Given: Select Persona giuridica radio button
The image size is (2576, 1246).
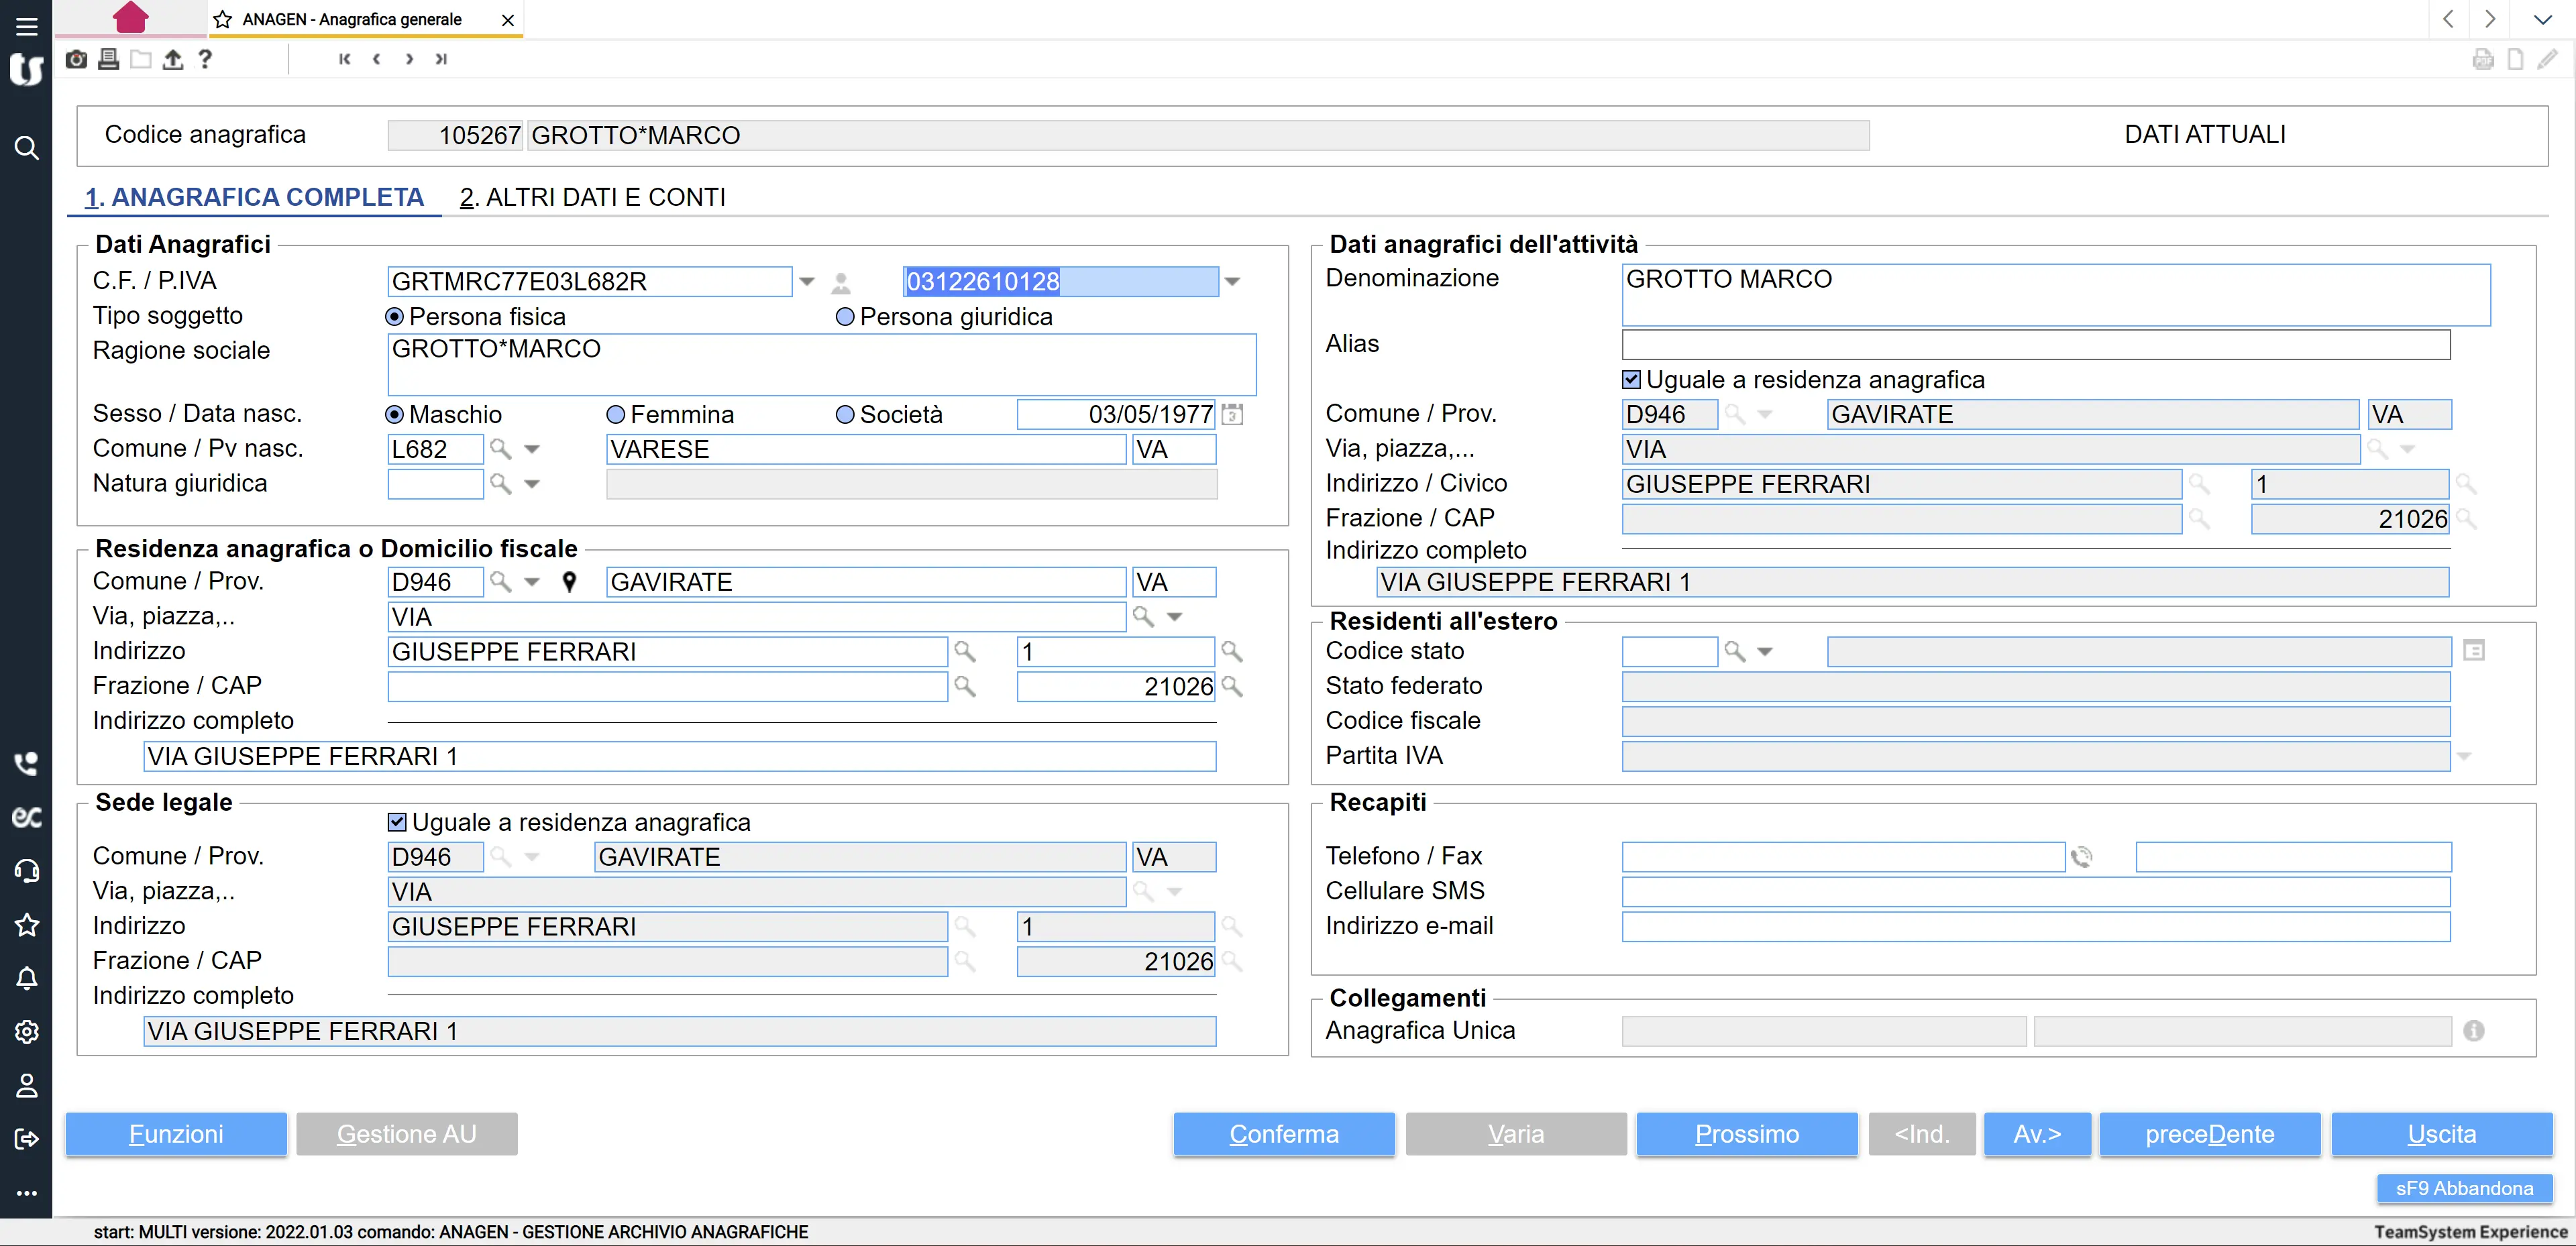Looking at the screenshot, I should [845, 317].
